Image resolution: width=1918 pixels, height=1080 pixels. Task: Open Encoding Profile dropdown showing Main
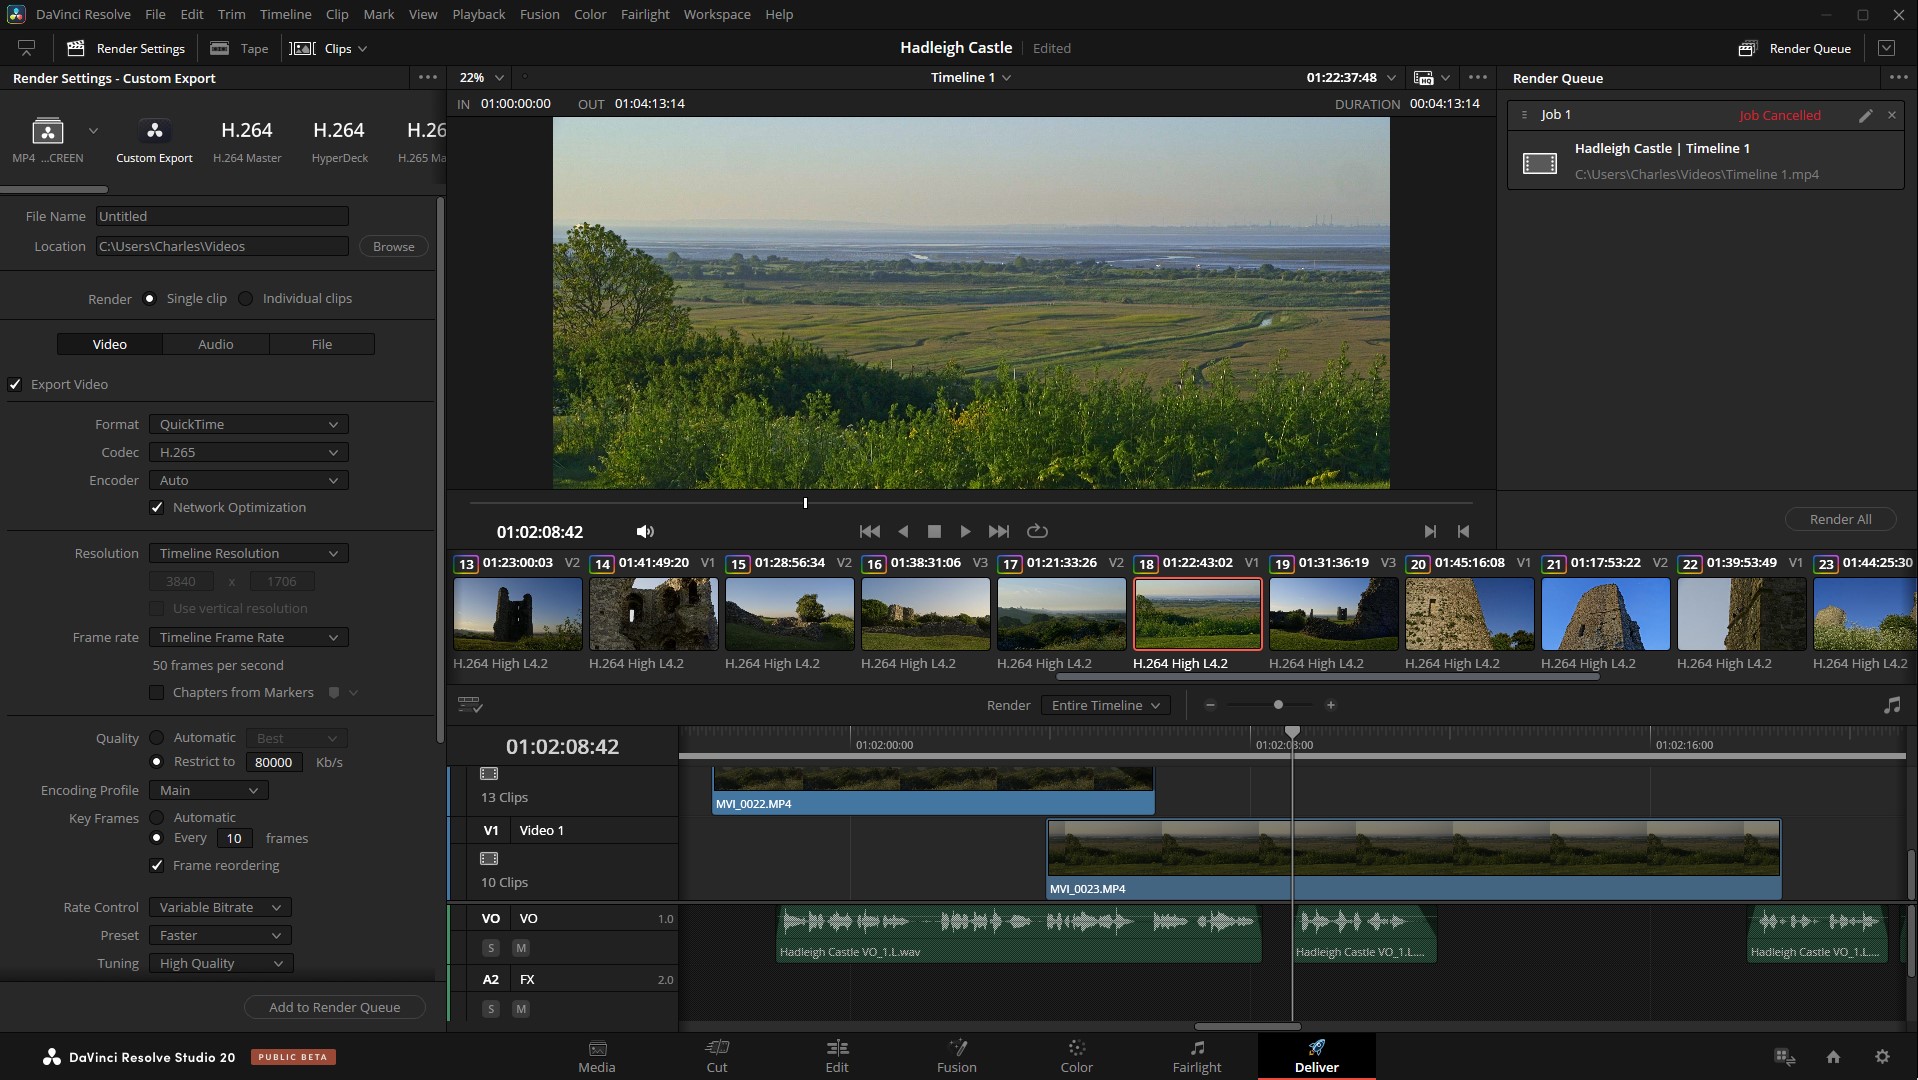click(209, 790)
